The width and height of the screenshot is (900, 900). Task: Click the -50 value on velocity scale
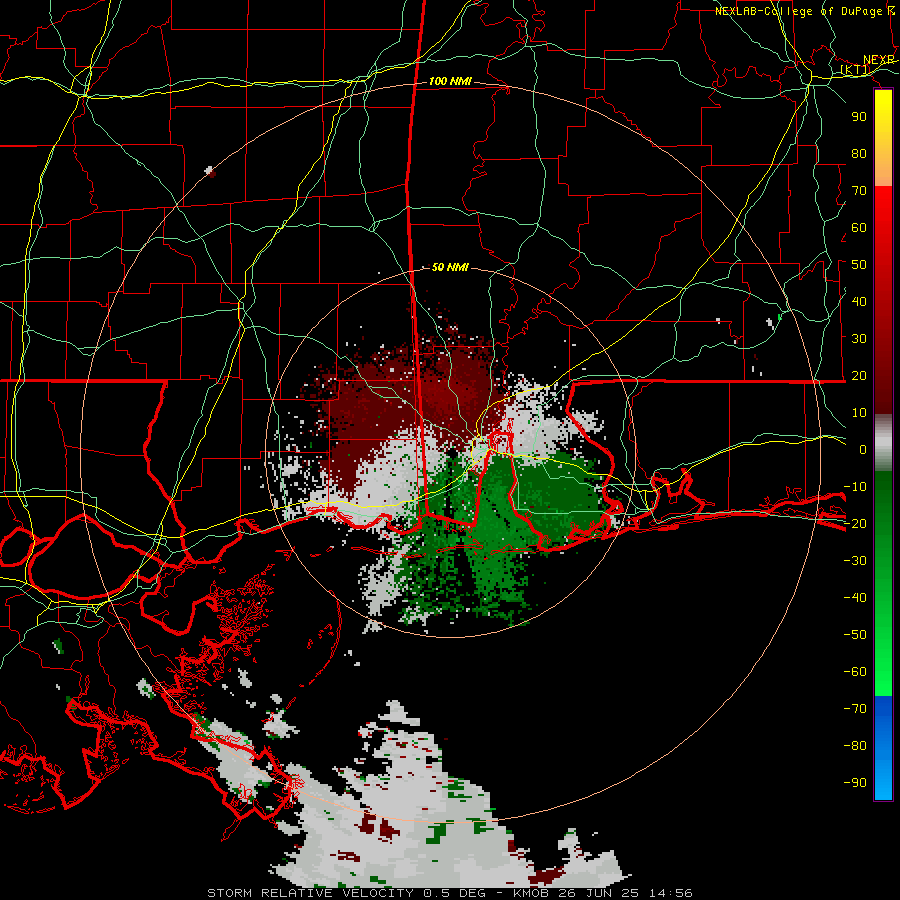click(x=855, y=635)
